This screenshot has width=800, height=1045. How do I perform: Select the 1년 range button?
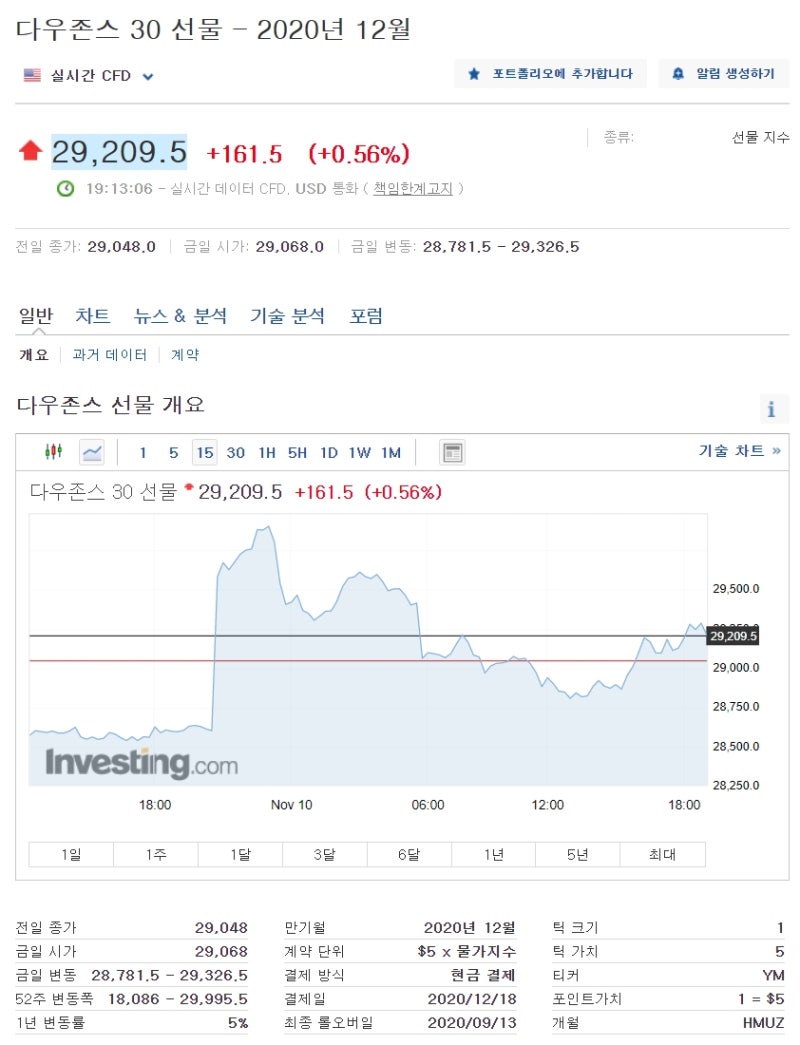[493, 854]
